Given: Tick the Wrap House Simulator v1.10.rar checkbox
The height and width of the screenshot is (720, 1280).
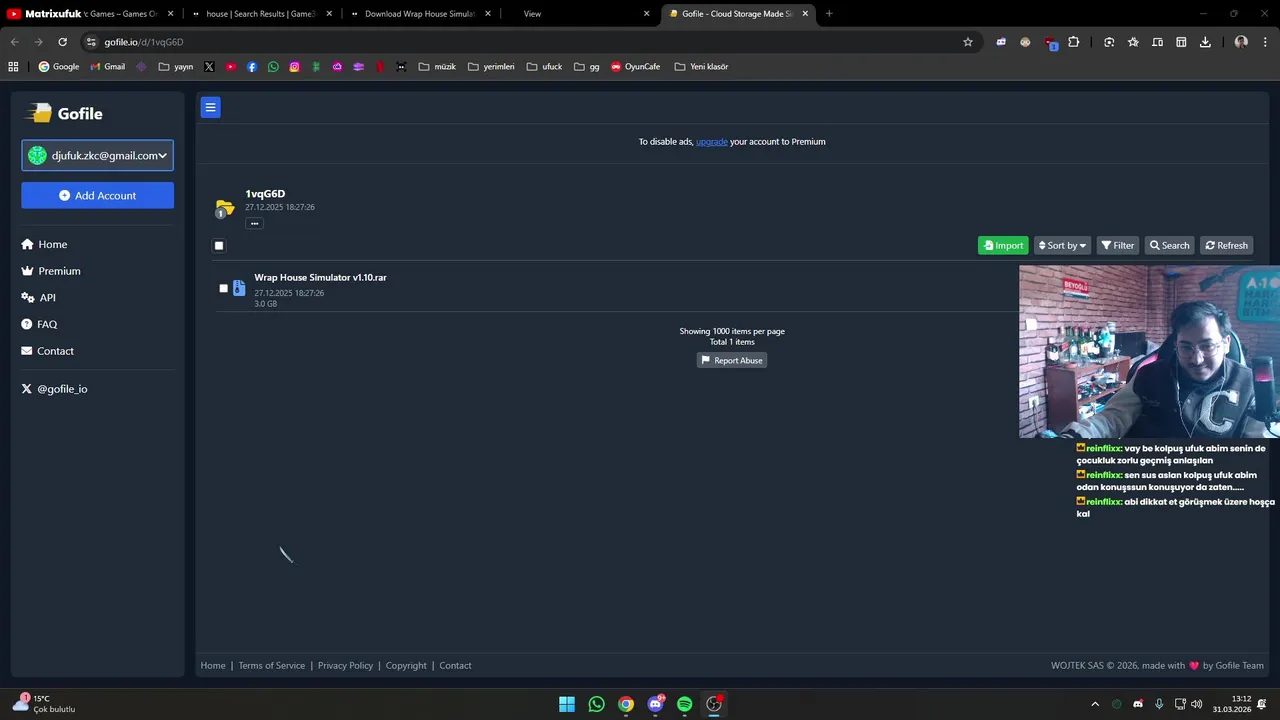Looking at the screenshot, I should [x=223, y=288].
